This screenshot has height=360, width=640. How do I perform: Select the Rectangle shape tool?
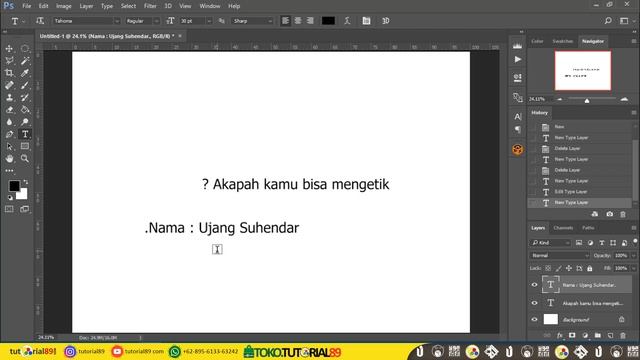pyautogui.click(x=25, y=147)
